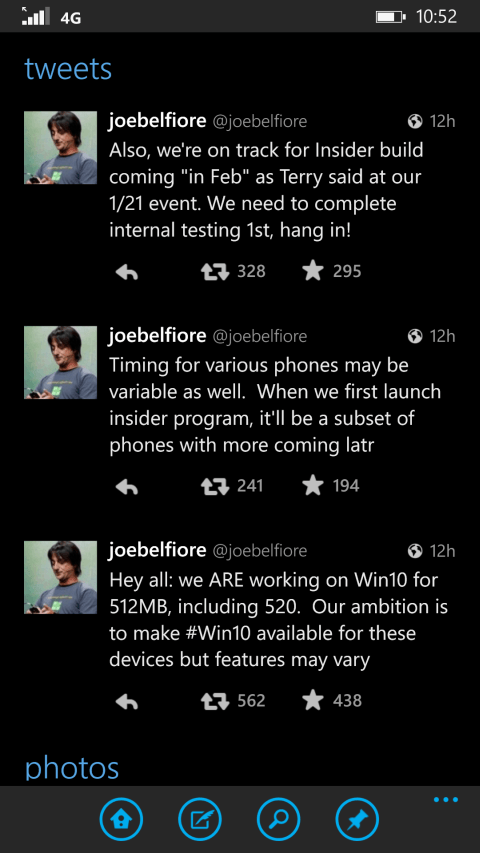Viewport: 480px width, 853px height.
Task: Star the tweet with 194 favorites
Action: tap(313, 485)
